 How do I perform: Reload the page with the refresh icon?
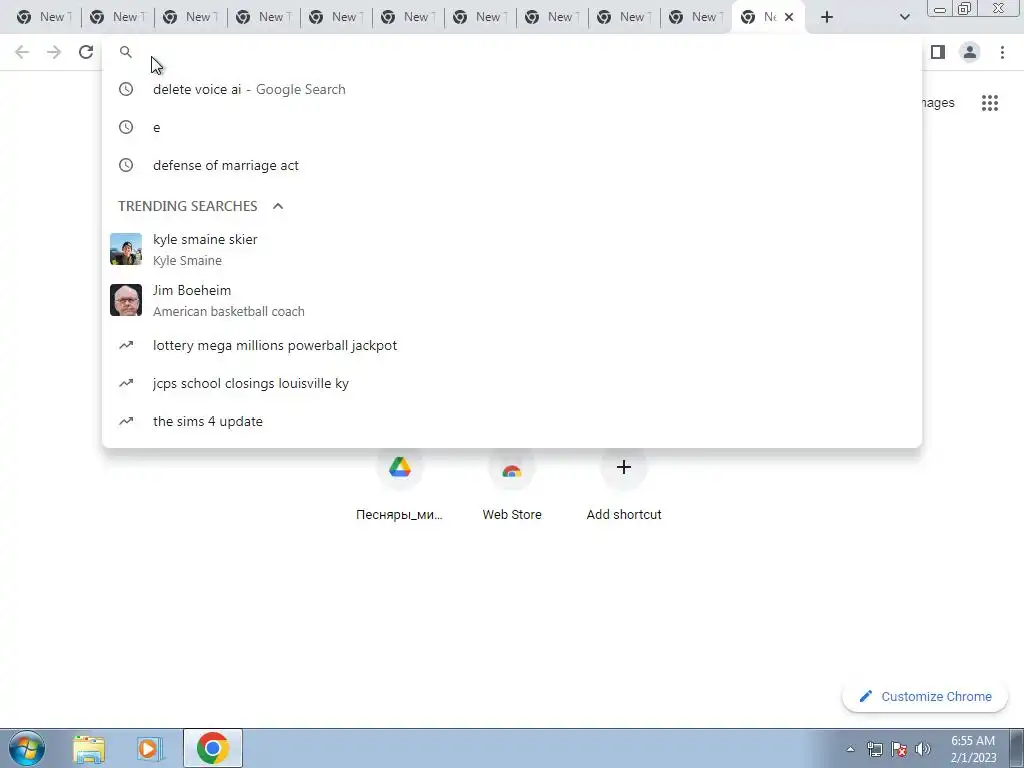86,52
